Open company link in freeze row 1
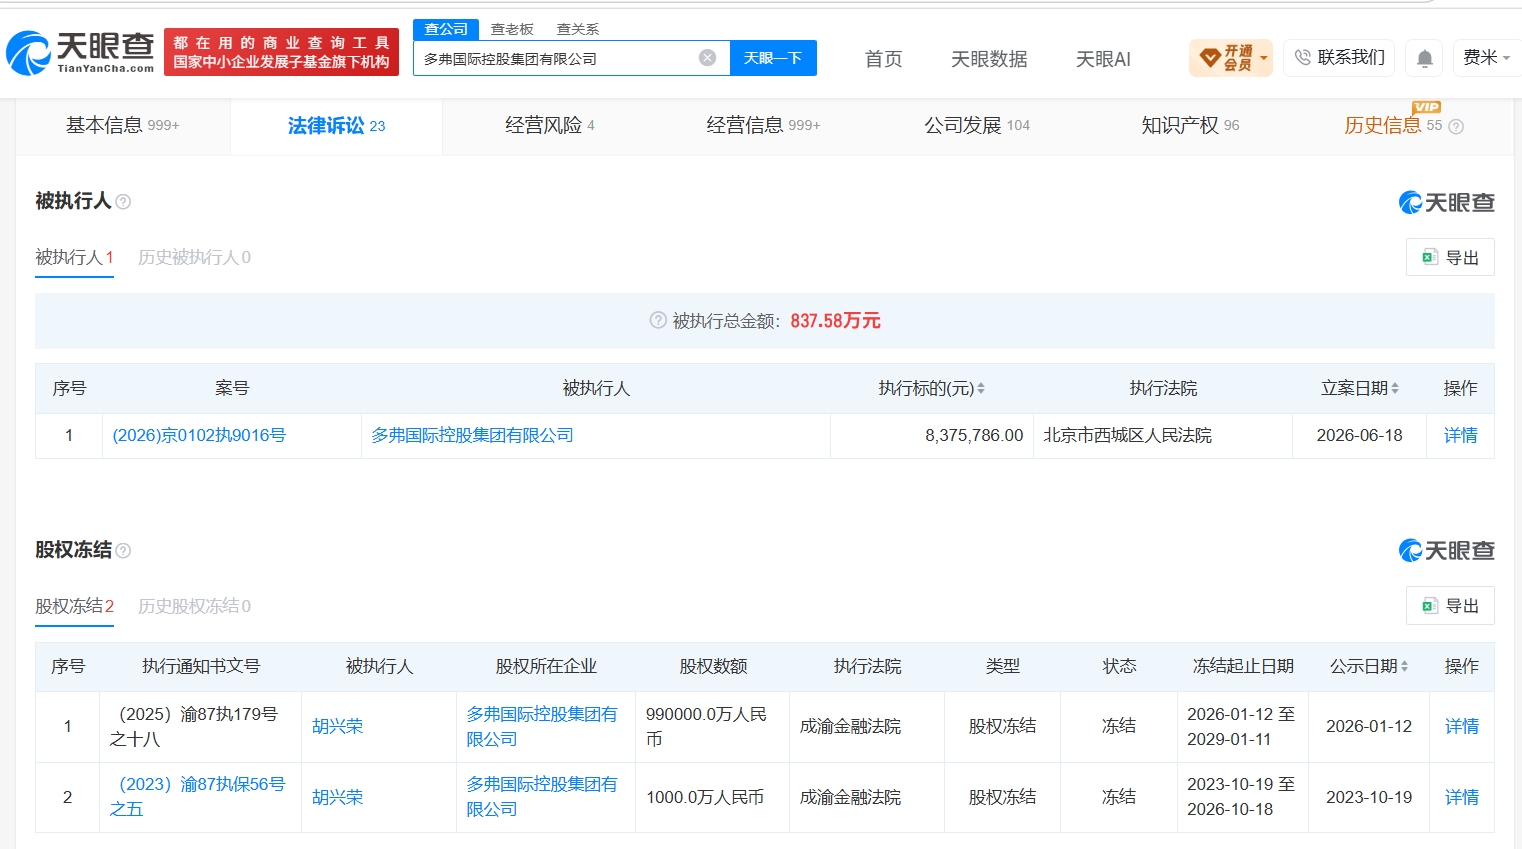 coord(542,726)
